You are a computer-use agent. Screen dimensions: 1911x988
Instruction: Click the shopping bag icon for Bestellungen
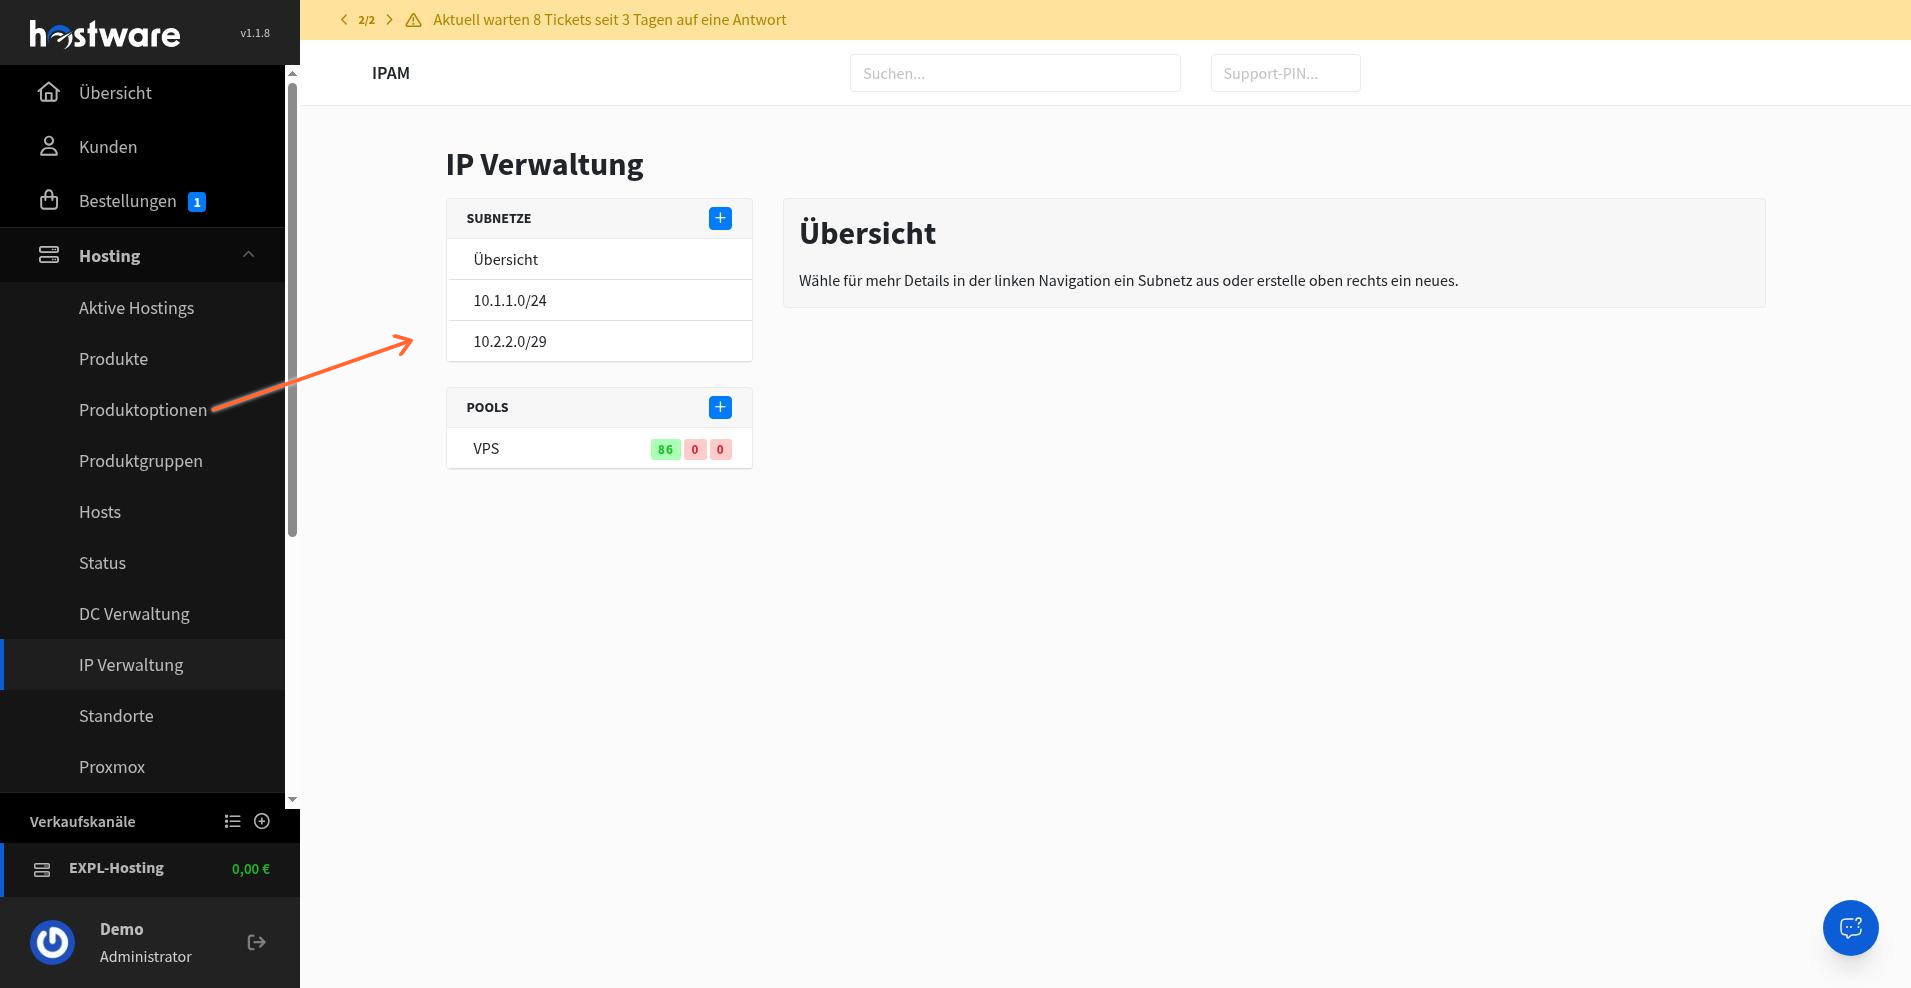click(x=49, y=200)
